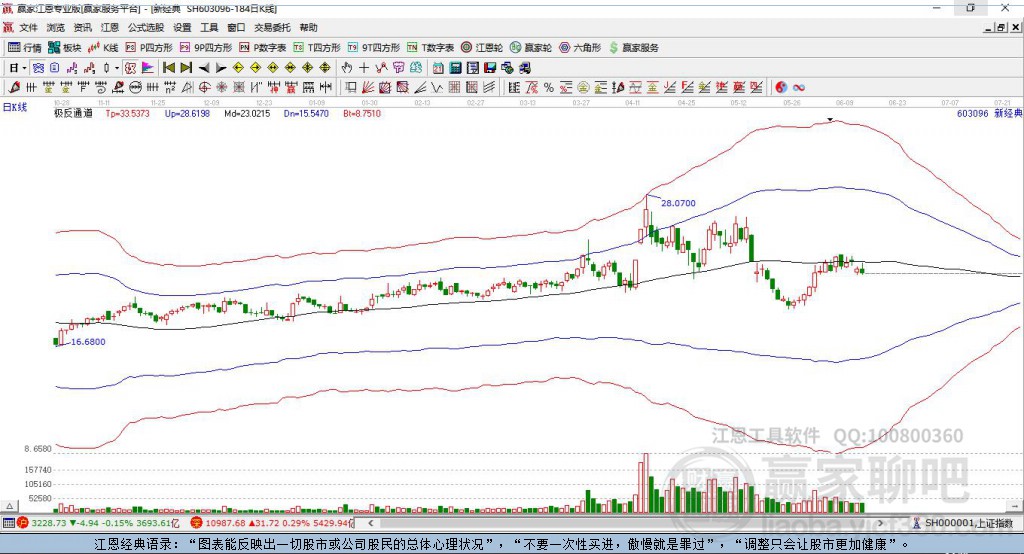
Task: Select the rectangle box drawing tool
Action: coord(351,88)
